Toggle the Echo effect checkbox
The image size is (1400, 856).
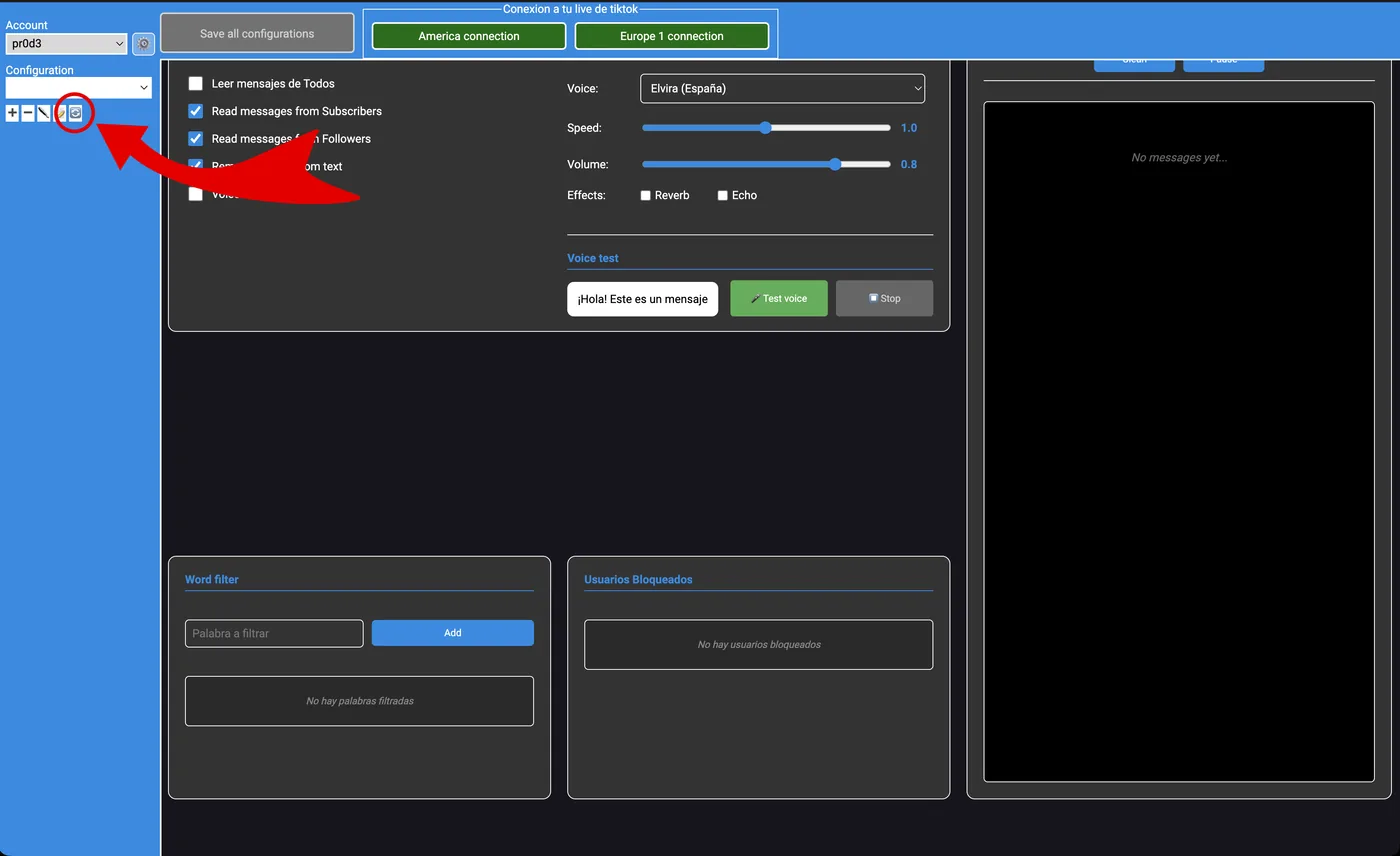coord(723,196)
